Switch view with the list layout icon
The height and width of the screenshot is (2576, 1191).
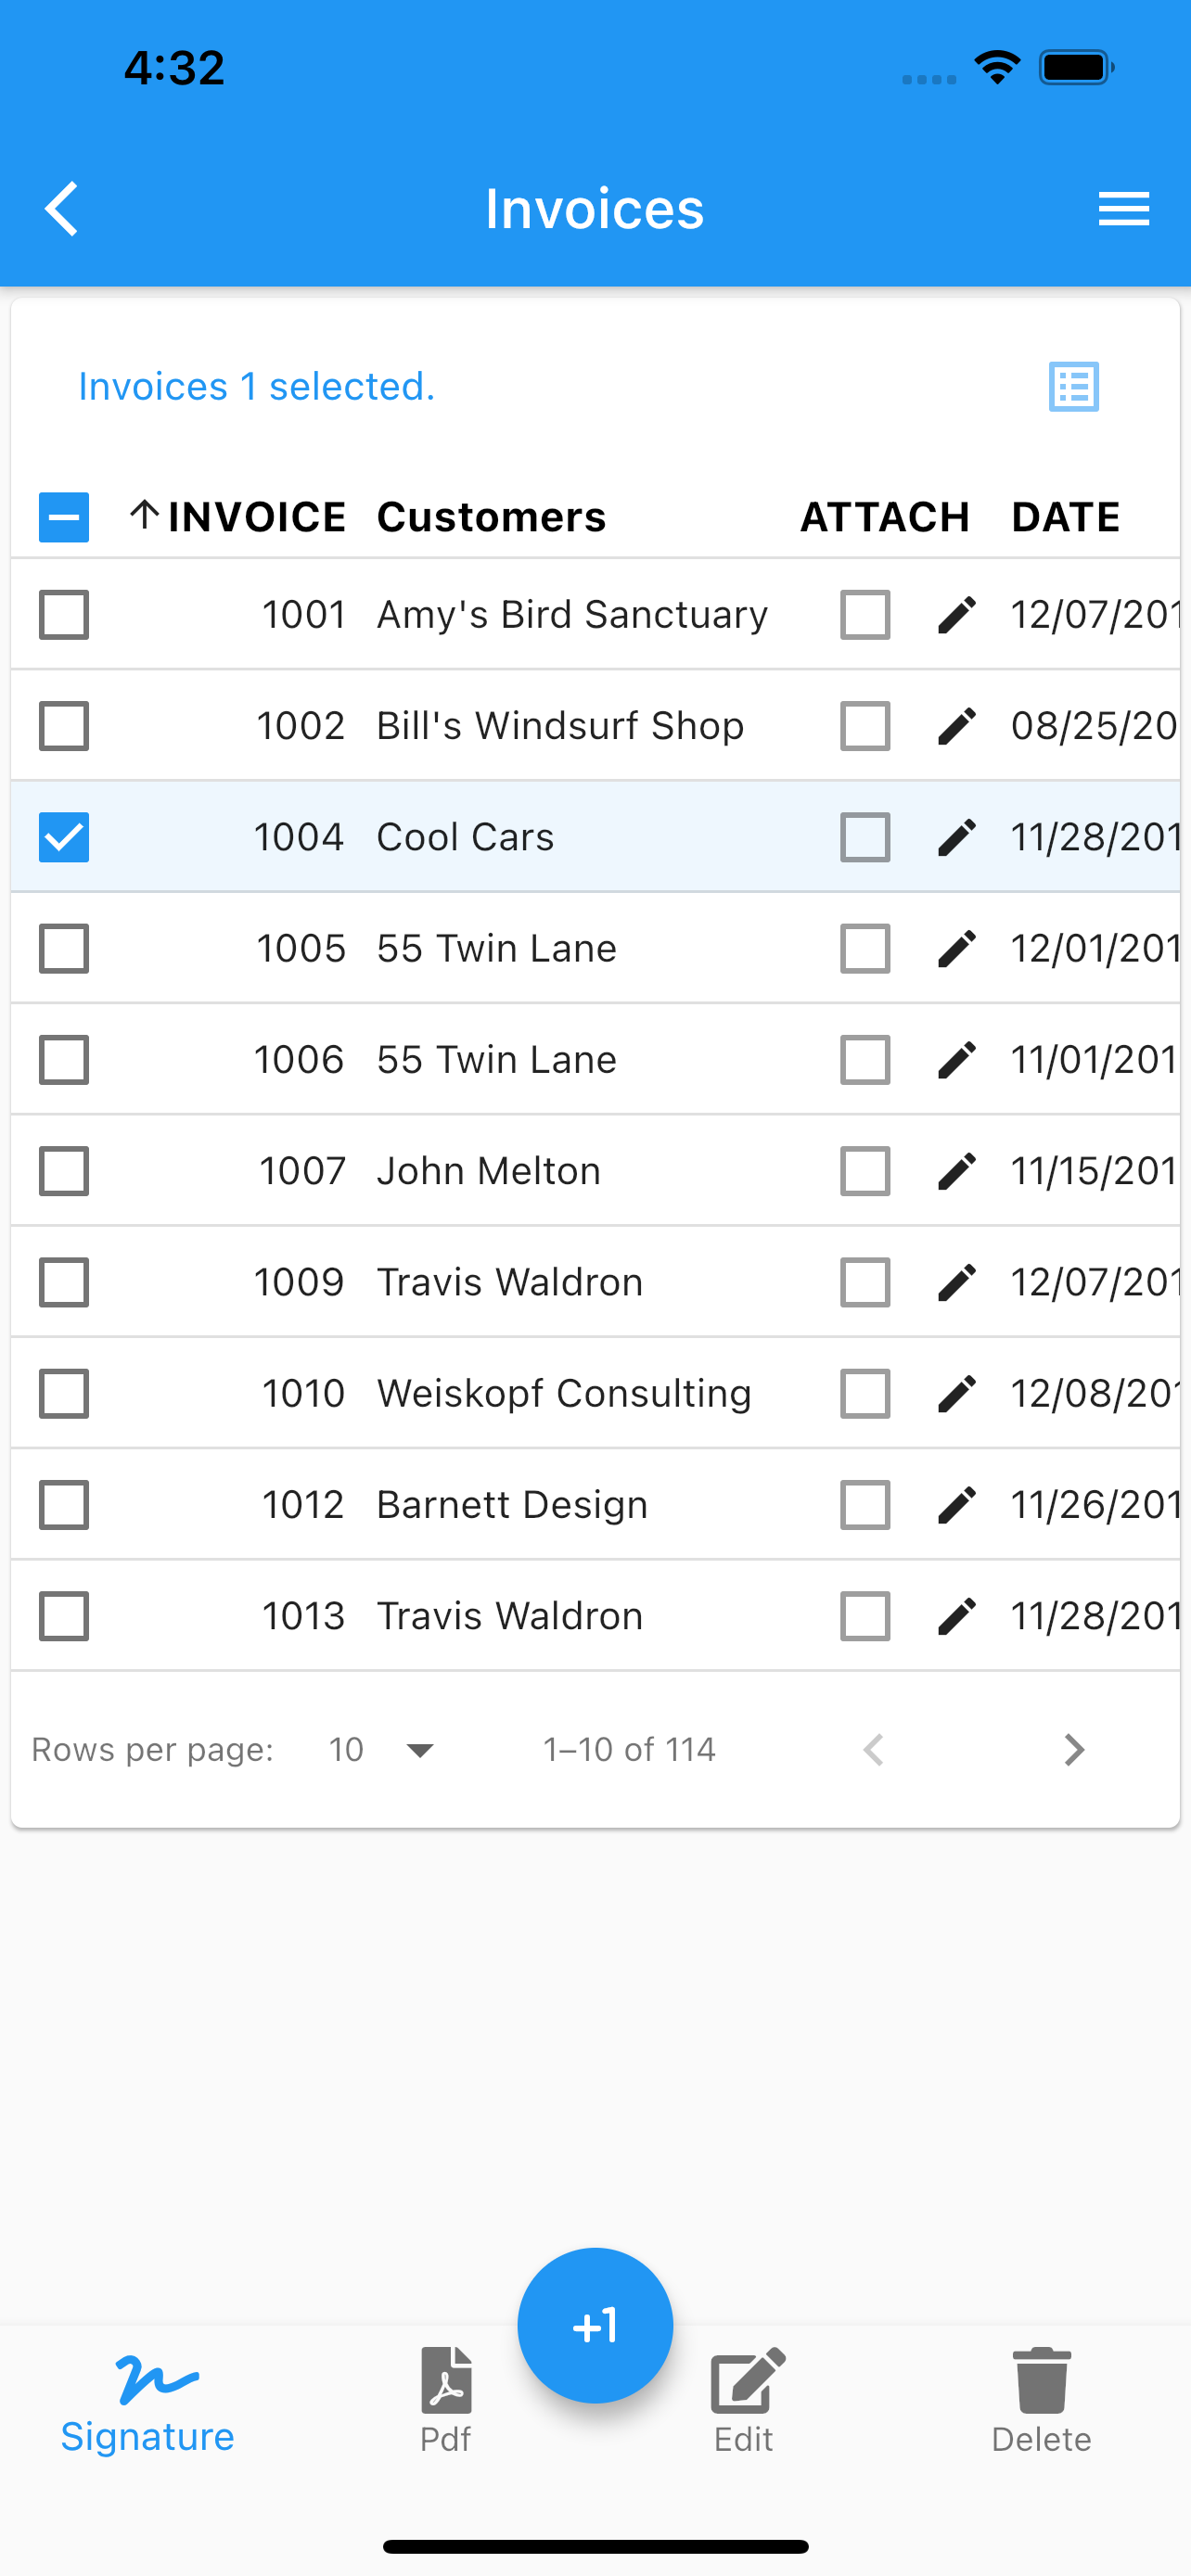tap(1074, 386)
